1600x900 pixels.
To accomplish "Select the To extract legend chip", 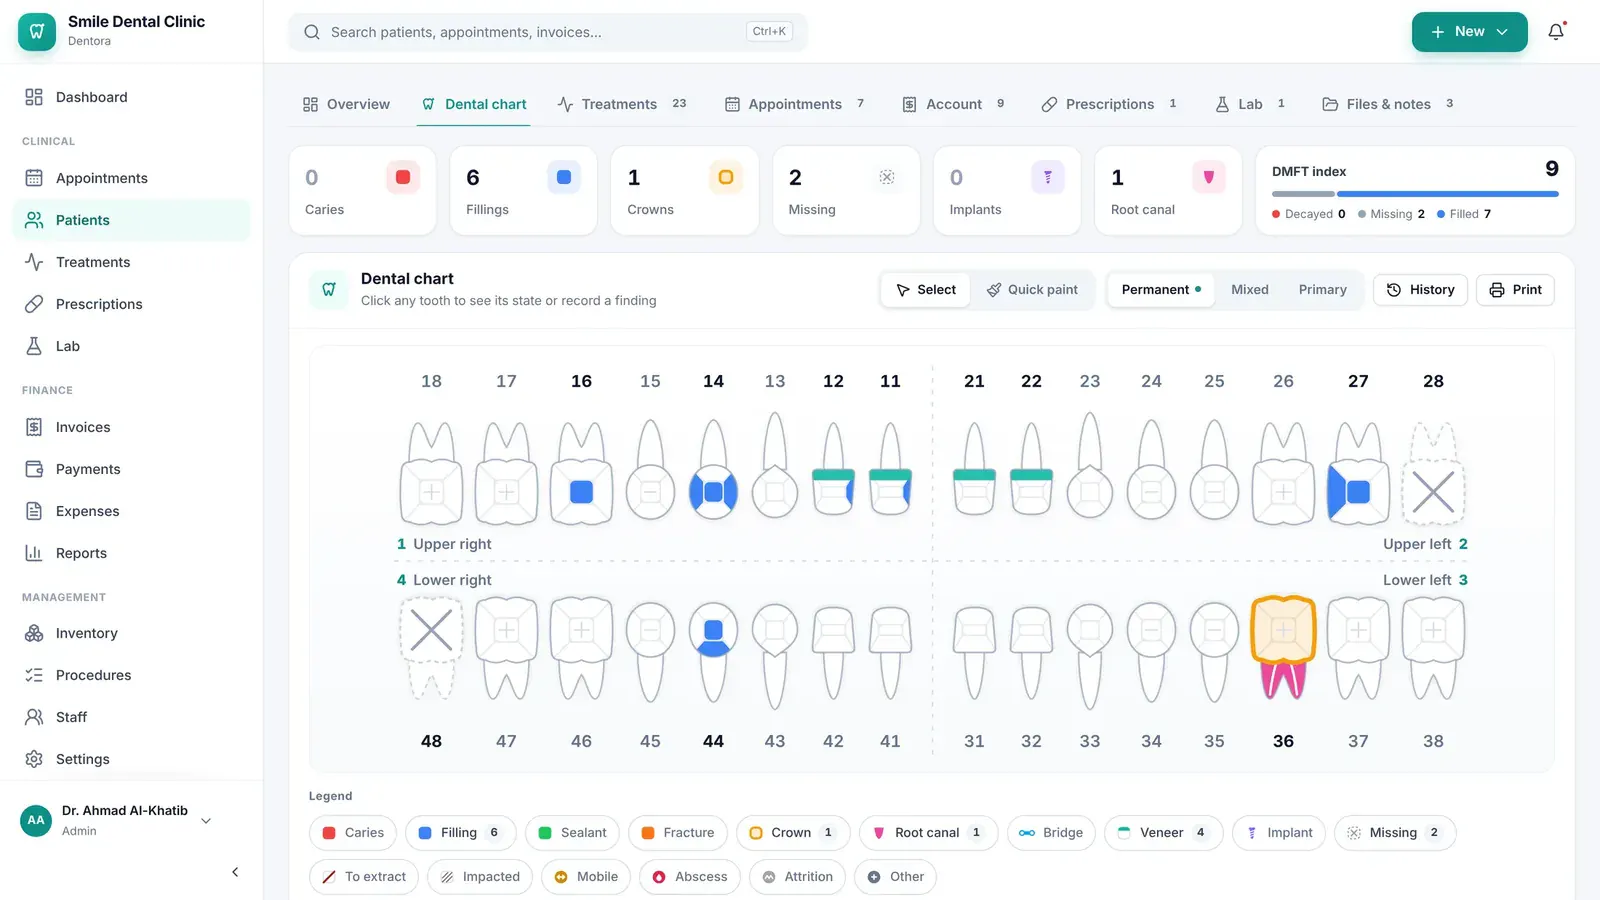I will point(364,877).
